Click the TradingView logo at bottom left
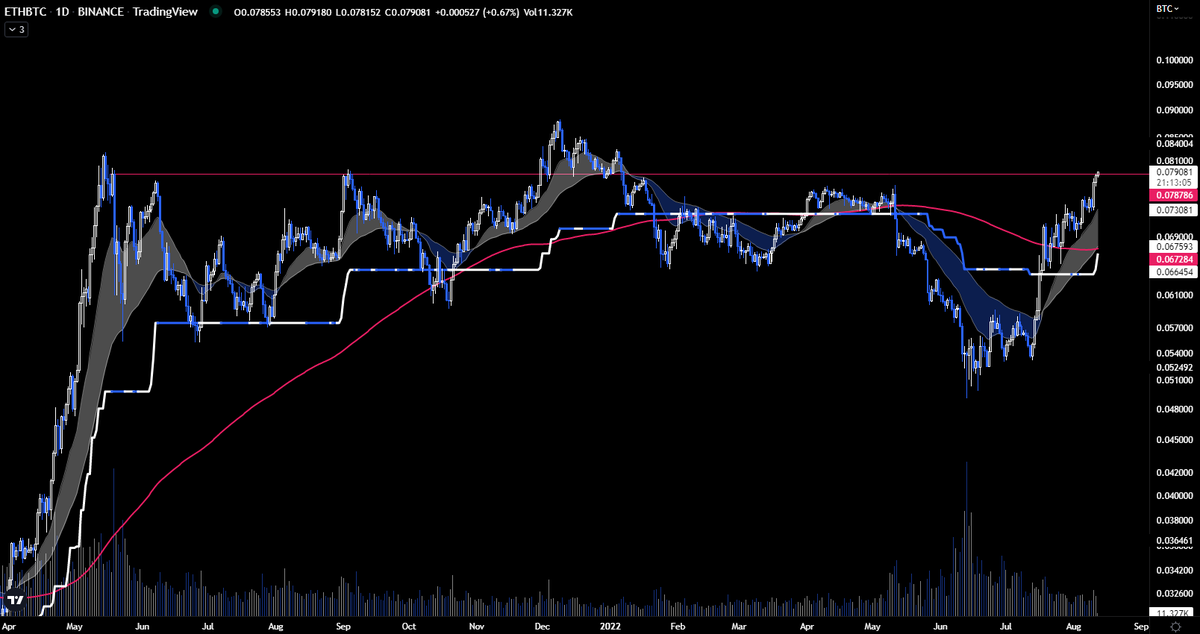The image size is (1200, 634). (16, 602)
